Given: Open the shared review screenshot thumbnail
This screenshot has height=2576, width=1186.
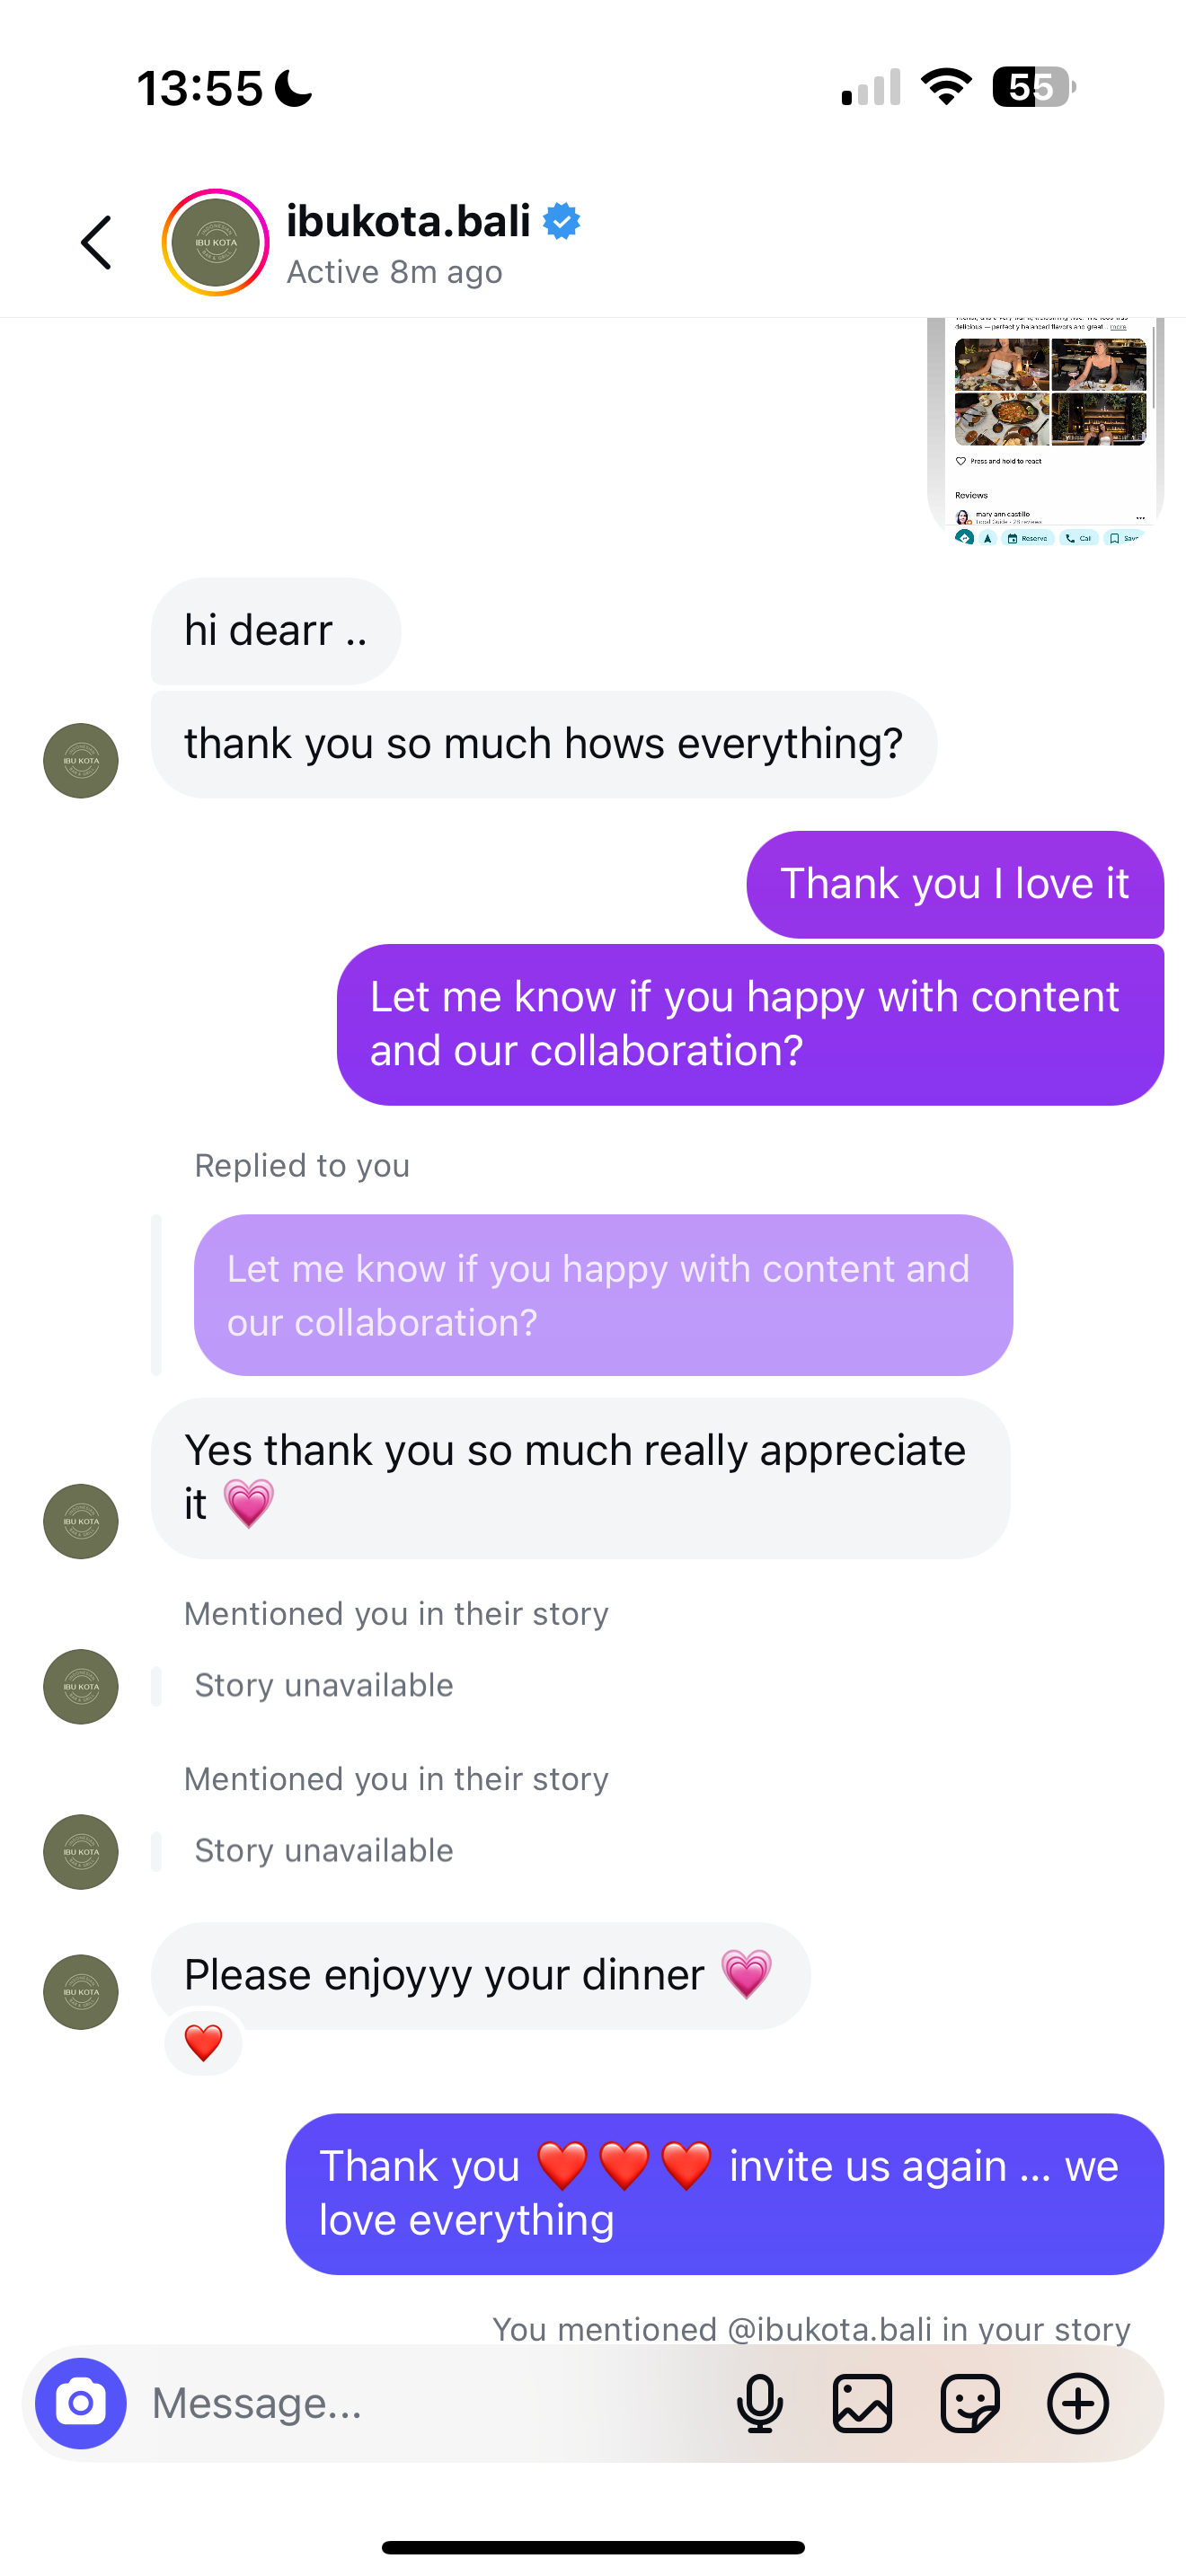Looking at the screenshot, I should click(1046, 430).
